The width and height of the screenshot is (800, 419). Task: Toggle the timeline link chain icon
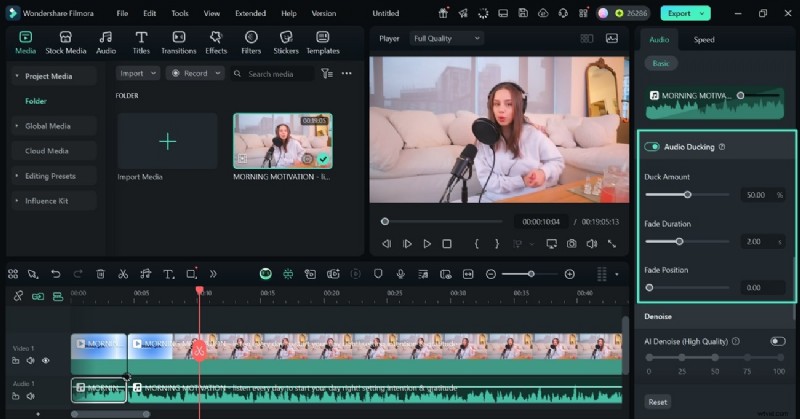pos(18,296)
